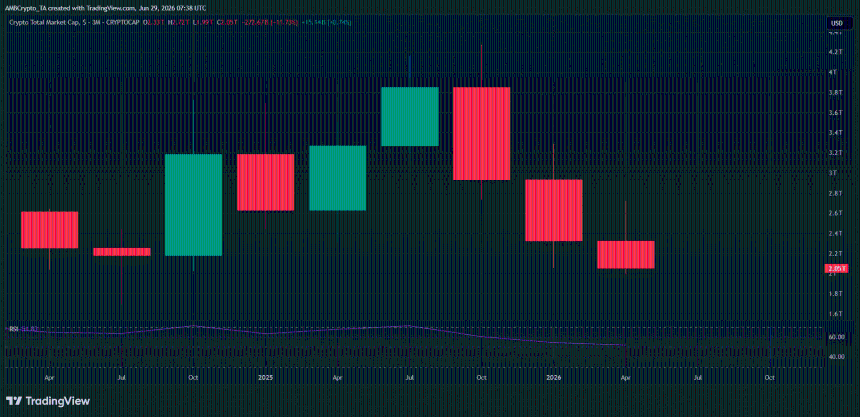This screenshot has width=860, height=417.
Task: Click the 2.05T current price label
Action: (x=835, y=268)
